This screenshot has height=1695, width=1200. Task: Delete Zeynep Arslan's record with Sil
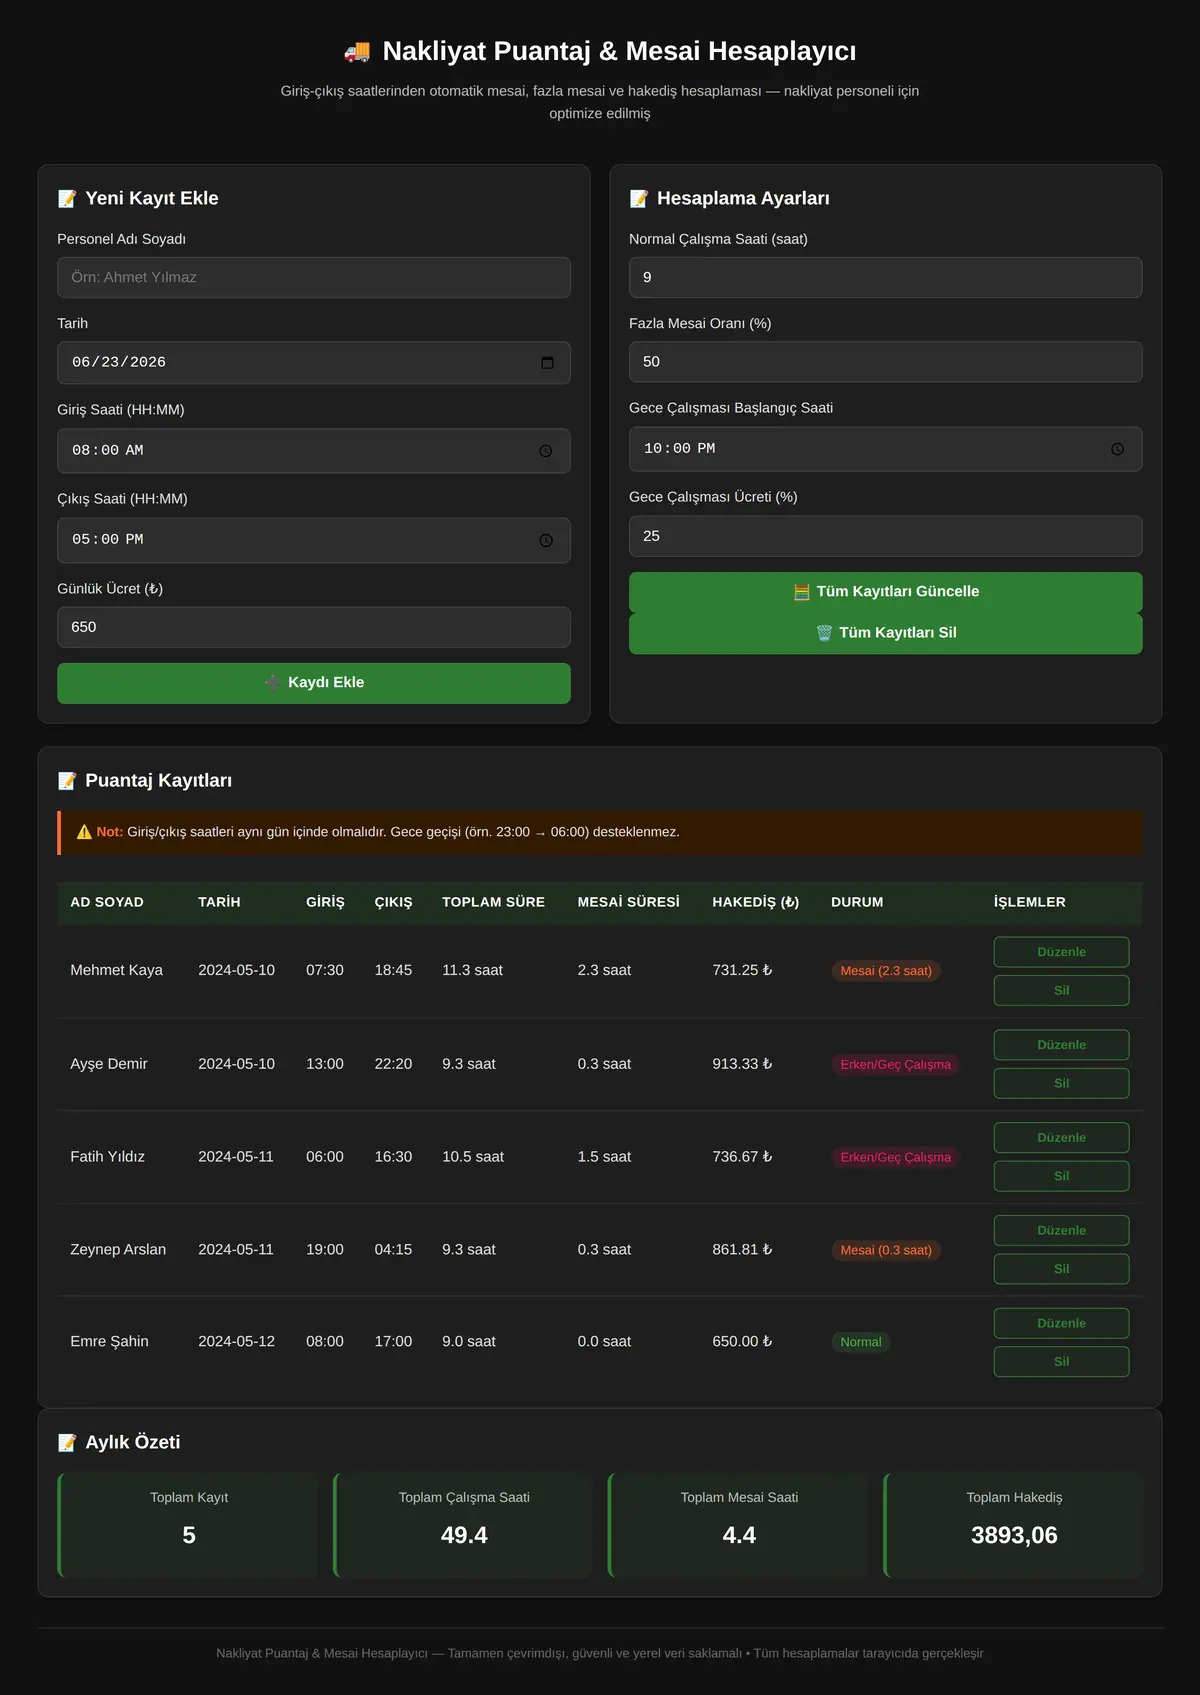pos(1062,1269)
